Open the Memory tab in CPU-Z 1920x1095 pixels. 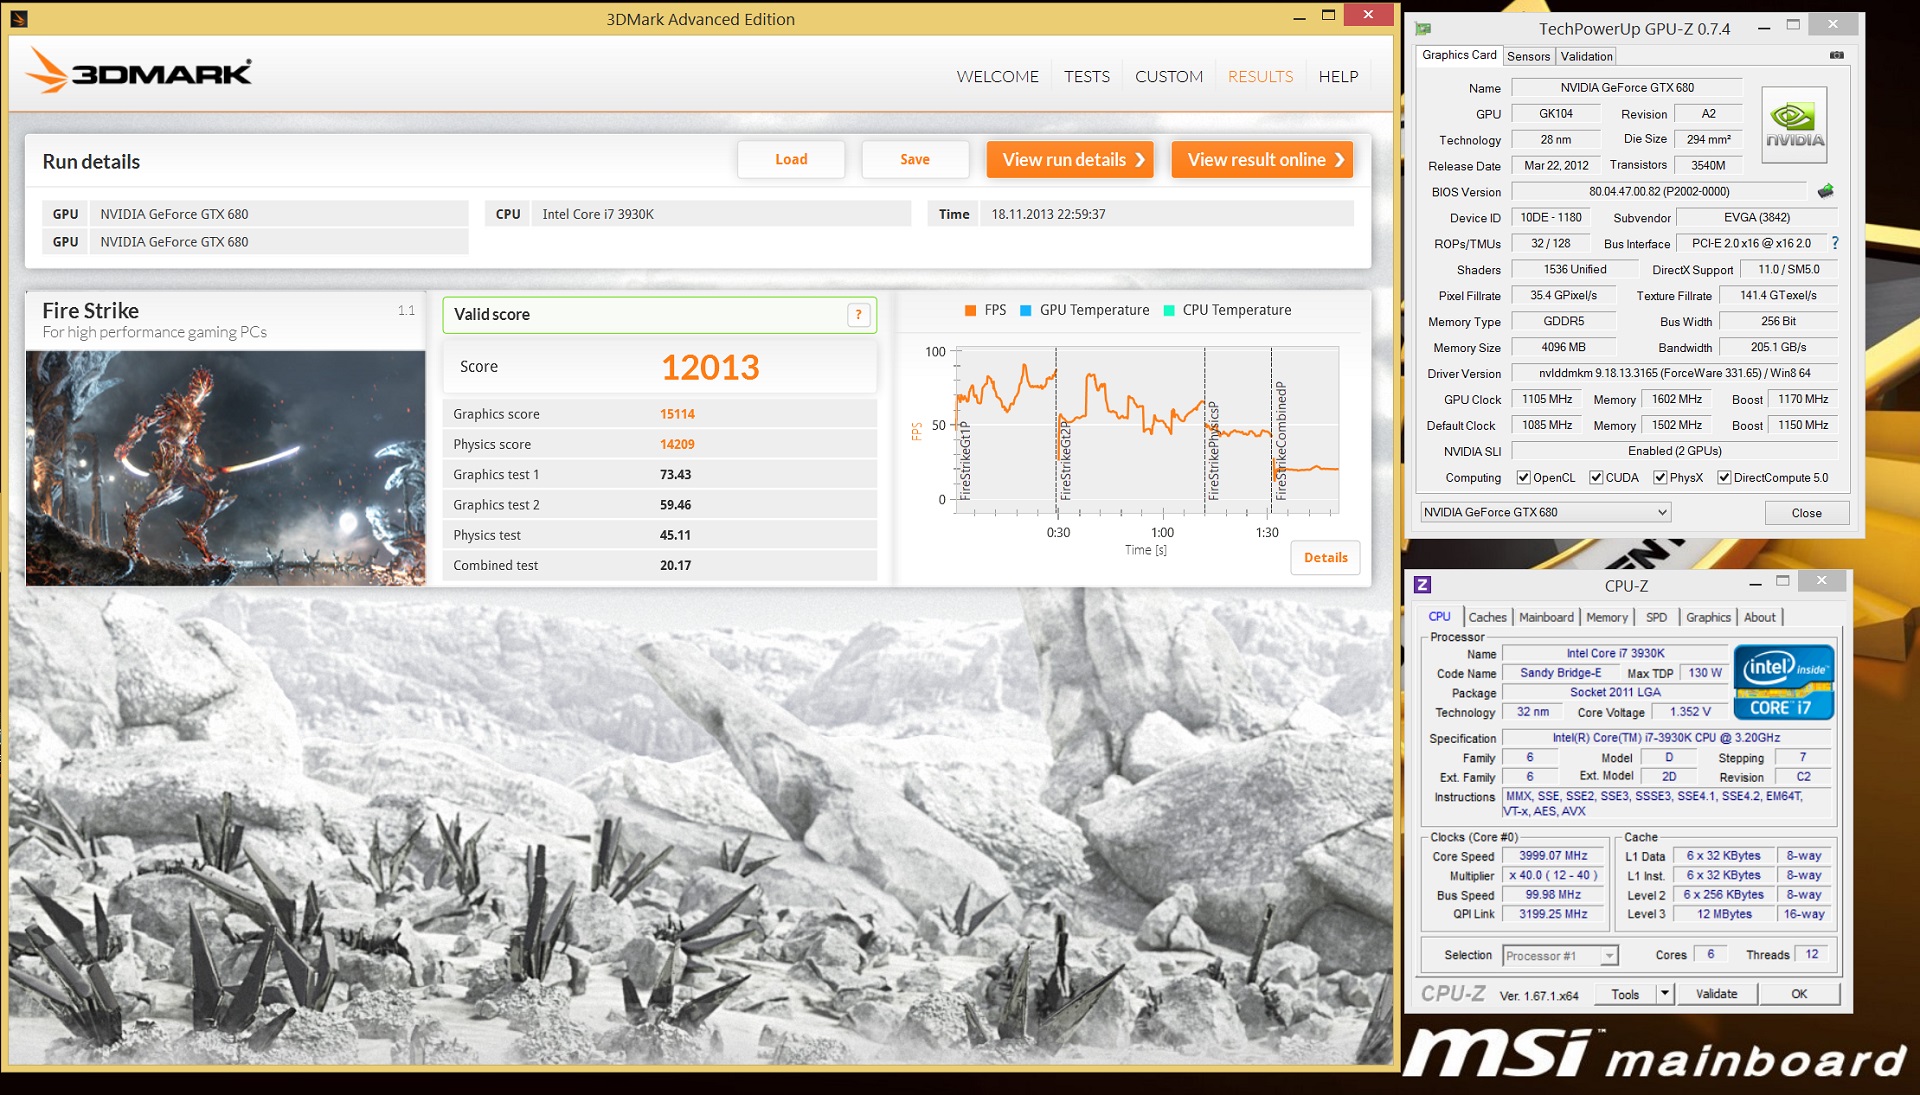click(1607, 618)
